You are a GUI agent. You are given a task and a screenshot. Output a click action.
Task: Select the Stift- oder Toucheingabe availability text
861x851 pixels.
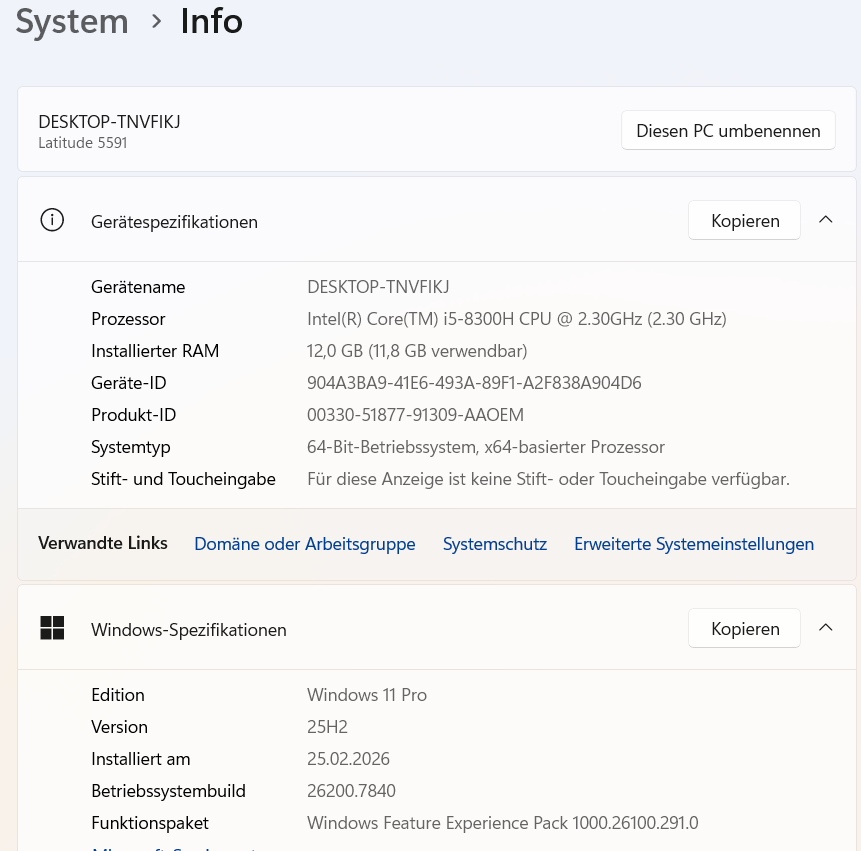pyautogui.click(x=549, y=479)
